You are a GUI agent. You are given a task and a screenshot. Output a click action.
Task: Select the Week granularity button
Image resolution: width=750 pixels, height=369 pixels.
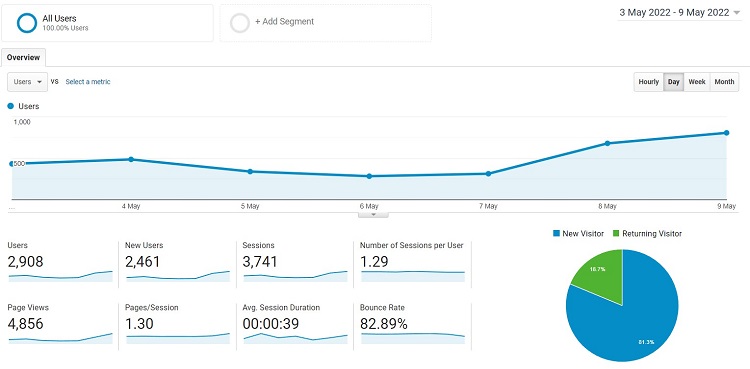[x=697, y=82]
